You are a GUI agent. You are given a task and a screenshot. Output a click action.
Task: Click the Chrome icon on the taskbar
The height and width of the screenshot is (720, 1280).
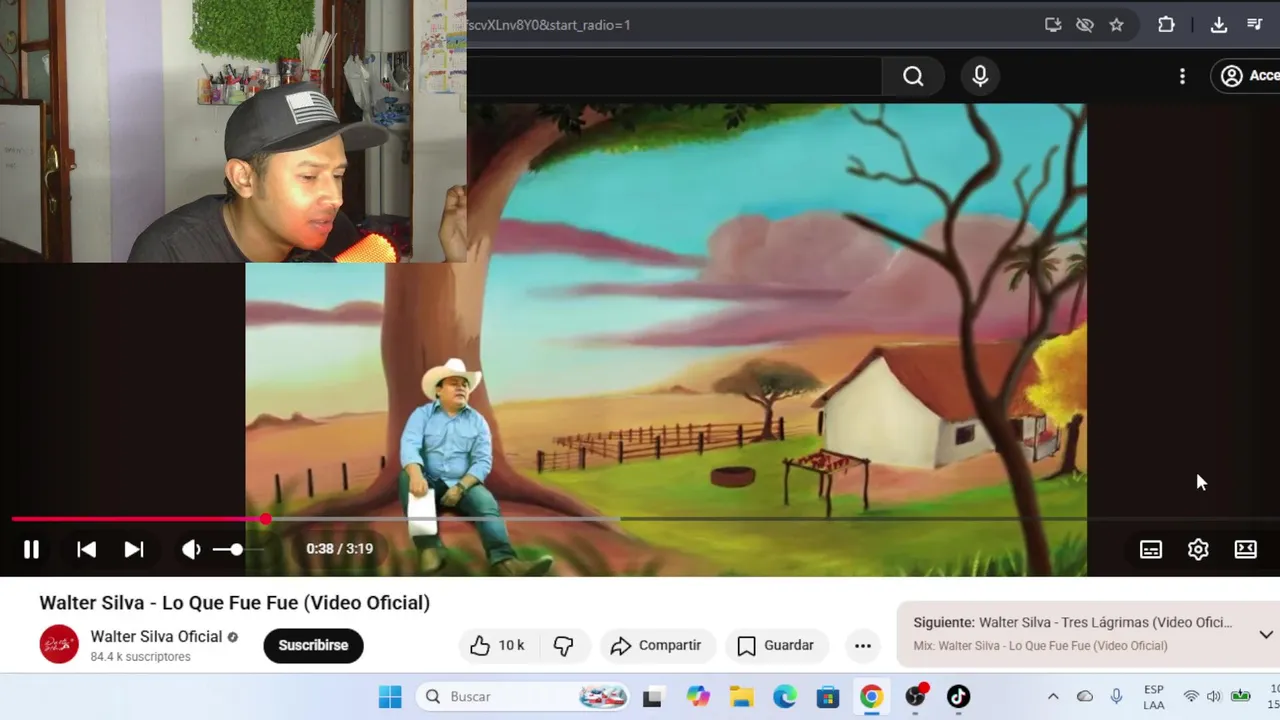point(871,697)
